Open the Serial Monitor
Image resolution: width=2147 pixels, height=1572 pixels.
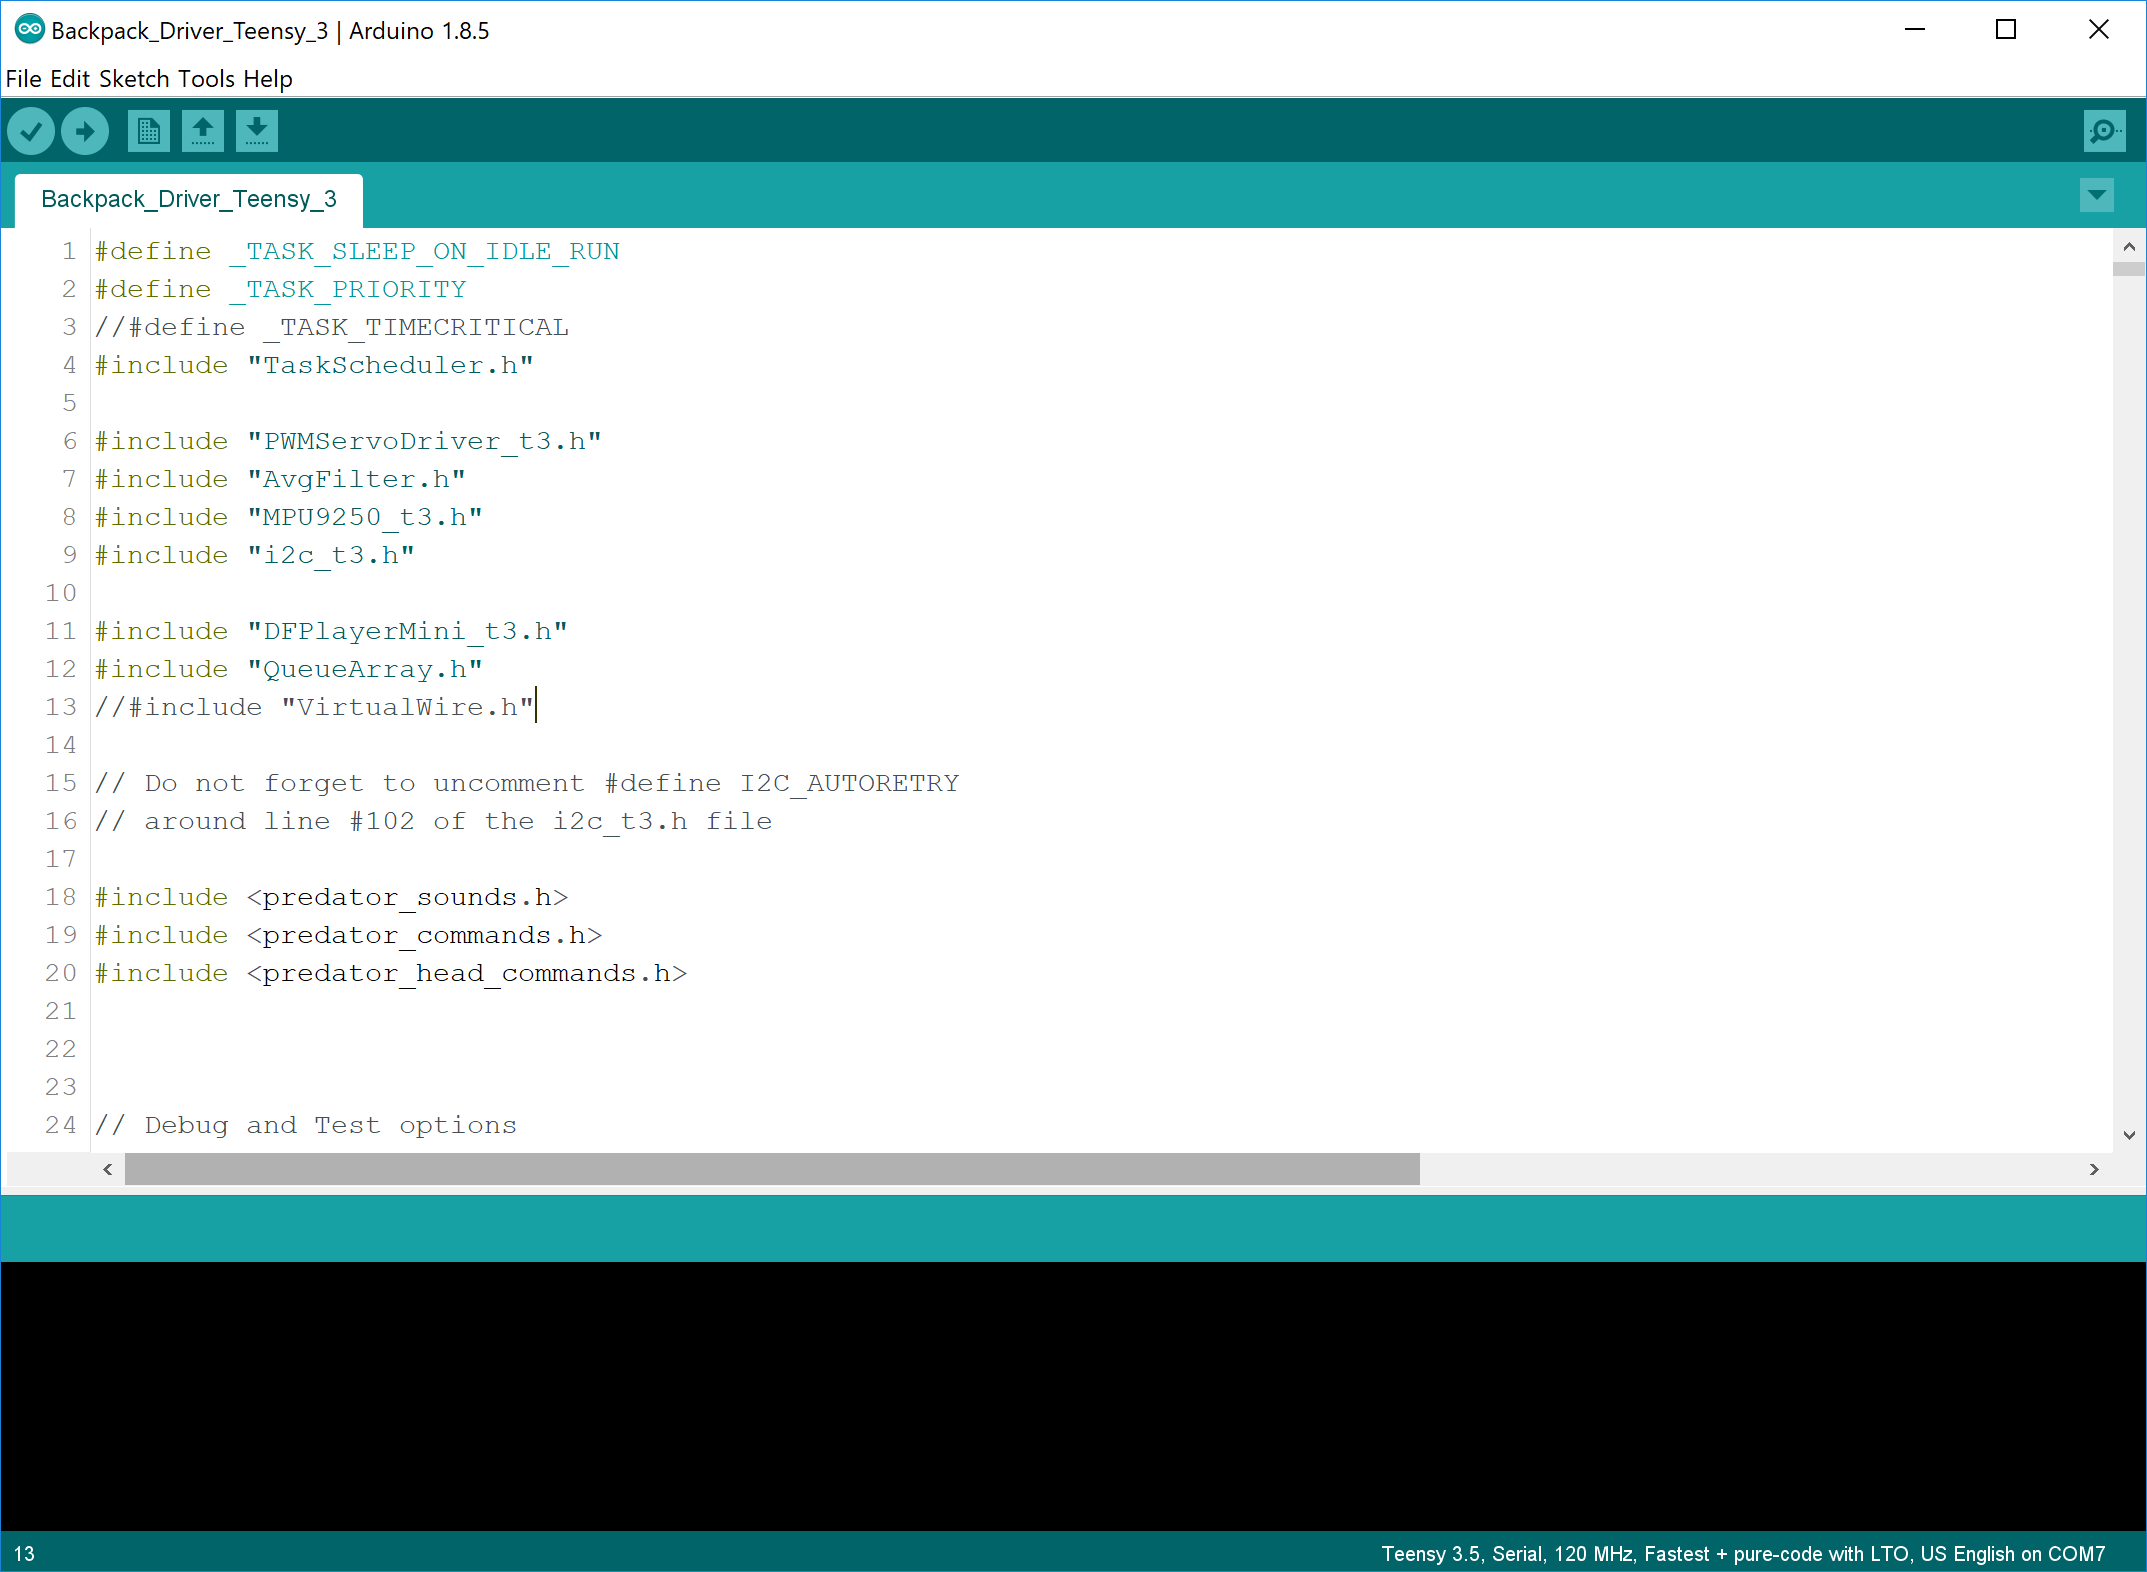[x=2104, y=131]
